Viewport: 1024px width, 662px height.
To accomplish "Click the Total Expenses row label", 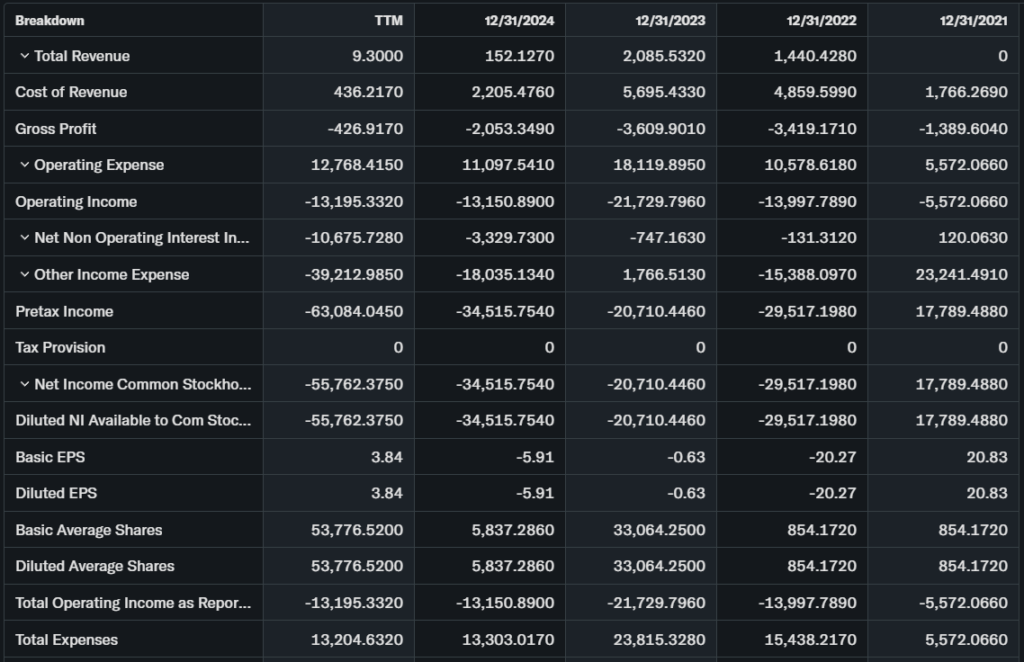I will (66, 639).
